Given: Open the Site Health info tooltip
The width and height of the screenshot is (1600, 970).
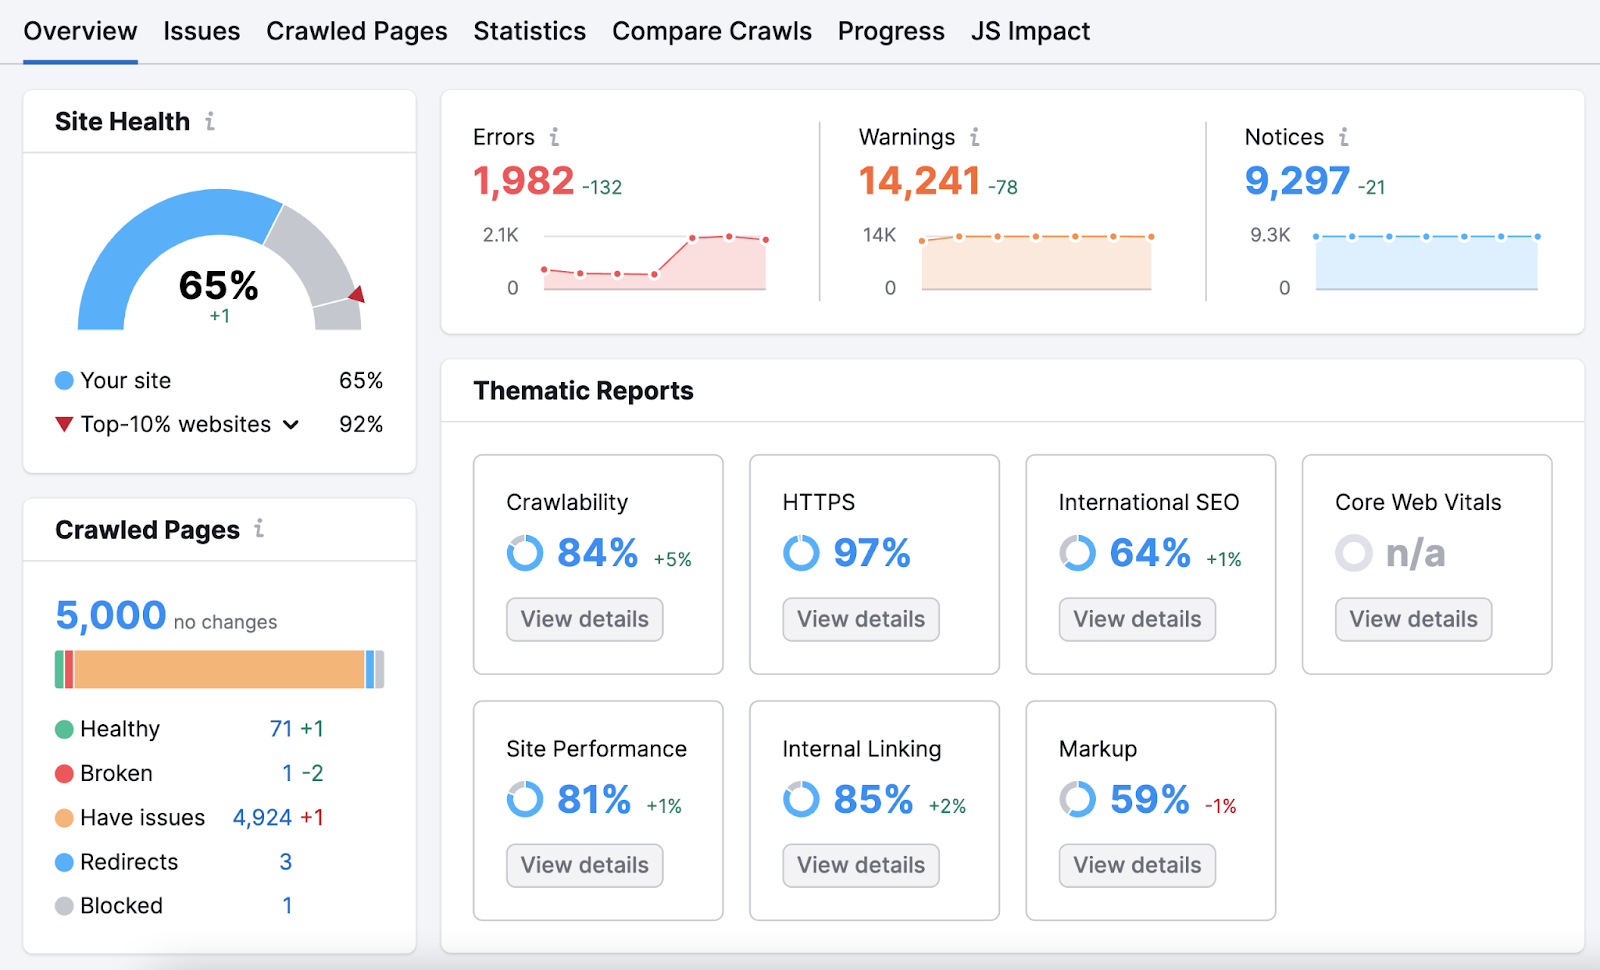Looking at the screenshot, I should 209,121.
